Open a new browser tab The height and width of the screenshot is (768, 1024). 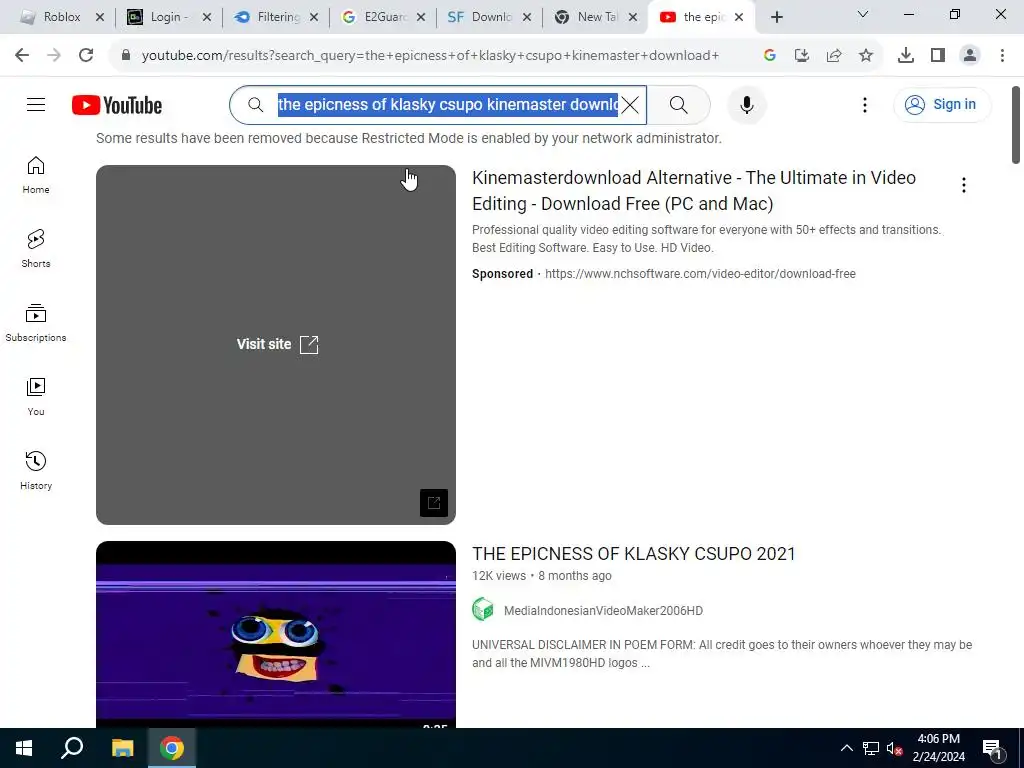click(x=776, y=17)
